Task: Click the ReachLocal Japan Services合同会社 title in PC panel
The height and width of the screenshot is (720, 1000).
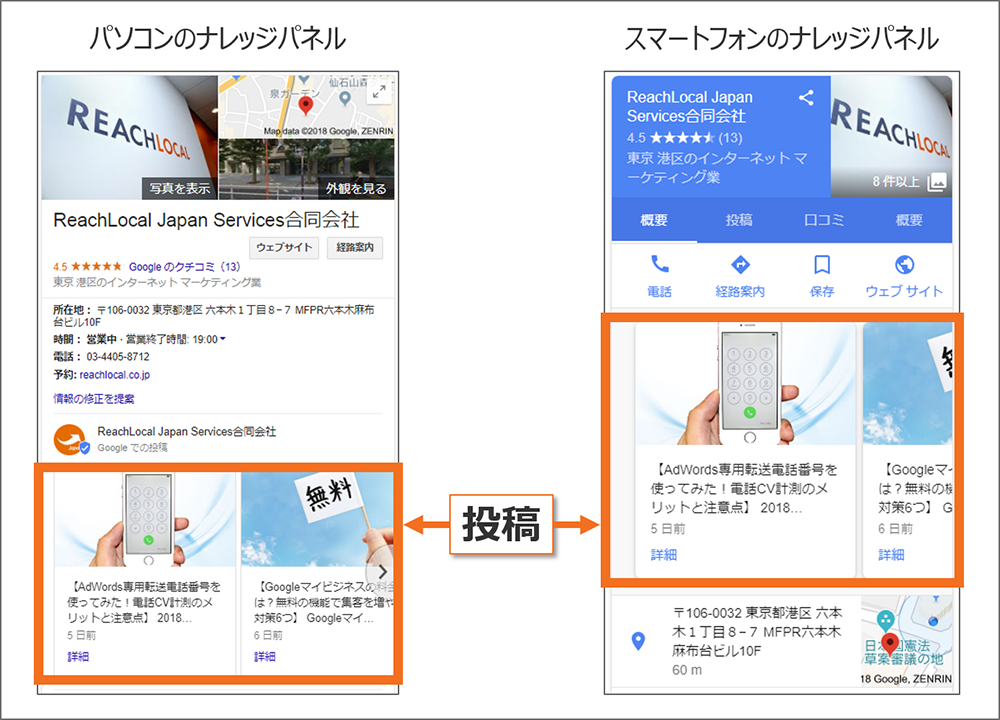Action: point(206,220)
